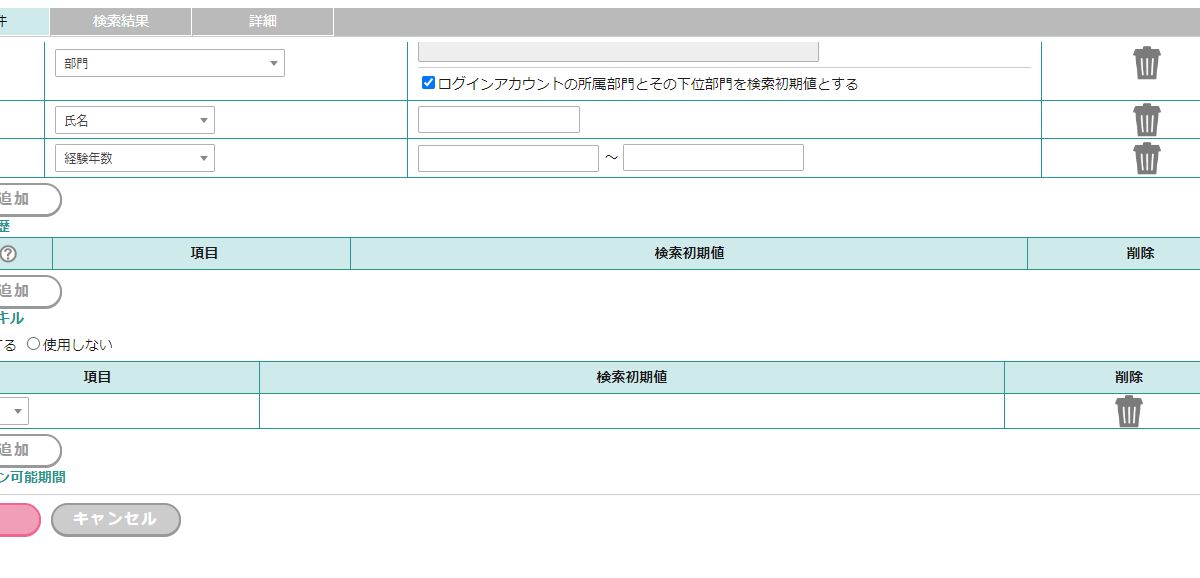The width and height of the screenshot is (1200, 578).
Task: Switch to the 検索結果 tab
Action: tap(120, 21)
